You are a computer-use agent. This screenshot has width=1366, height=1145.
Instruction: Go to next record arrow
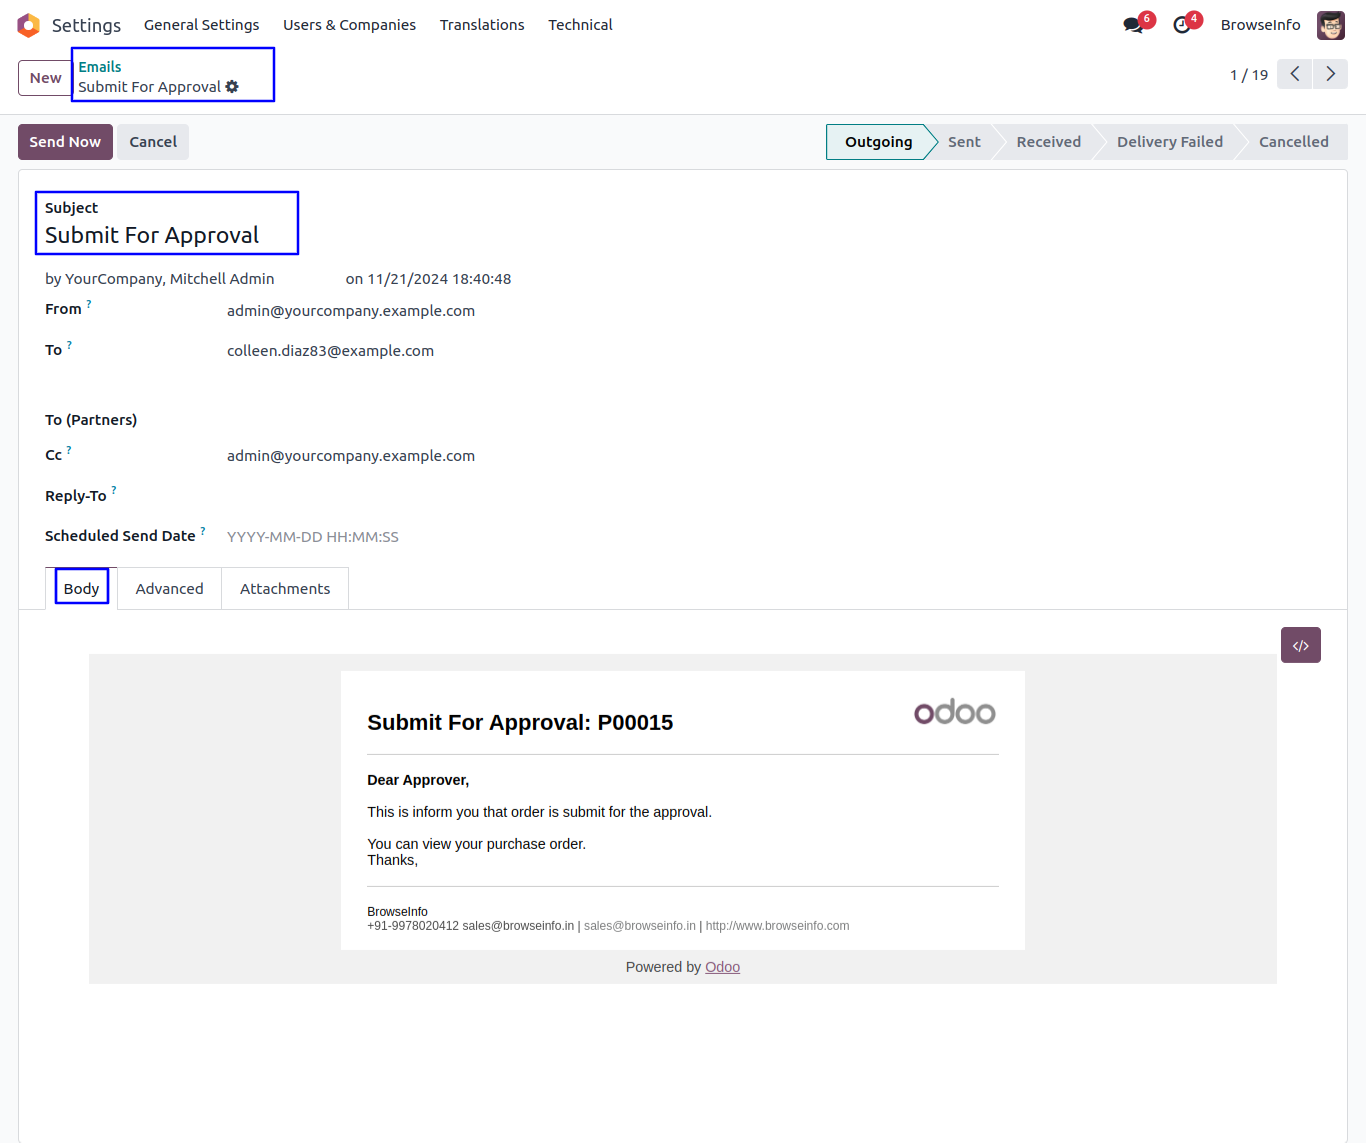coord(1330,74)
